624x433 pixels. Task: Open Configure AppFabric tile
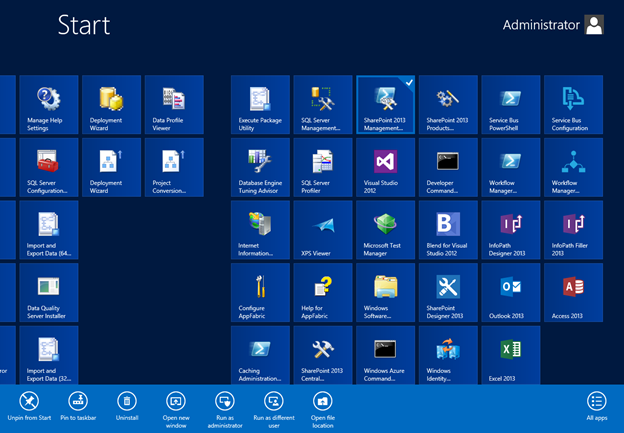tap(260, 293)
